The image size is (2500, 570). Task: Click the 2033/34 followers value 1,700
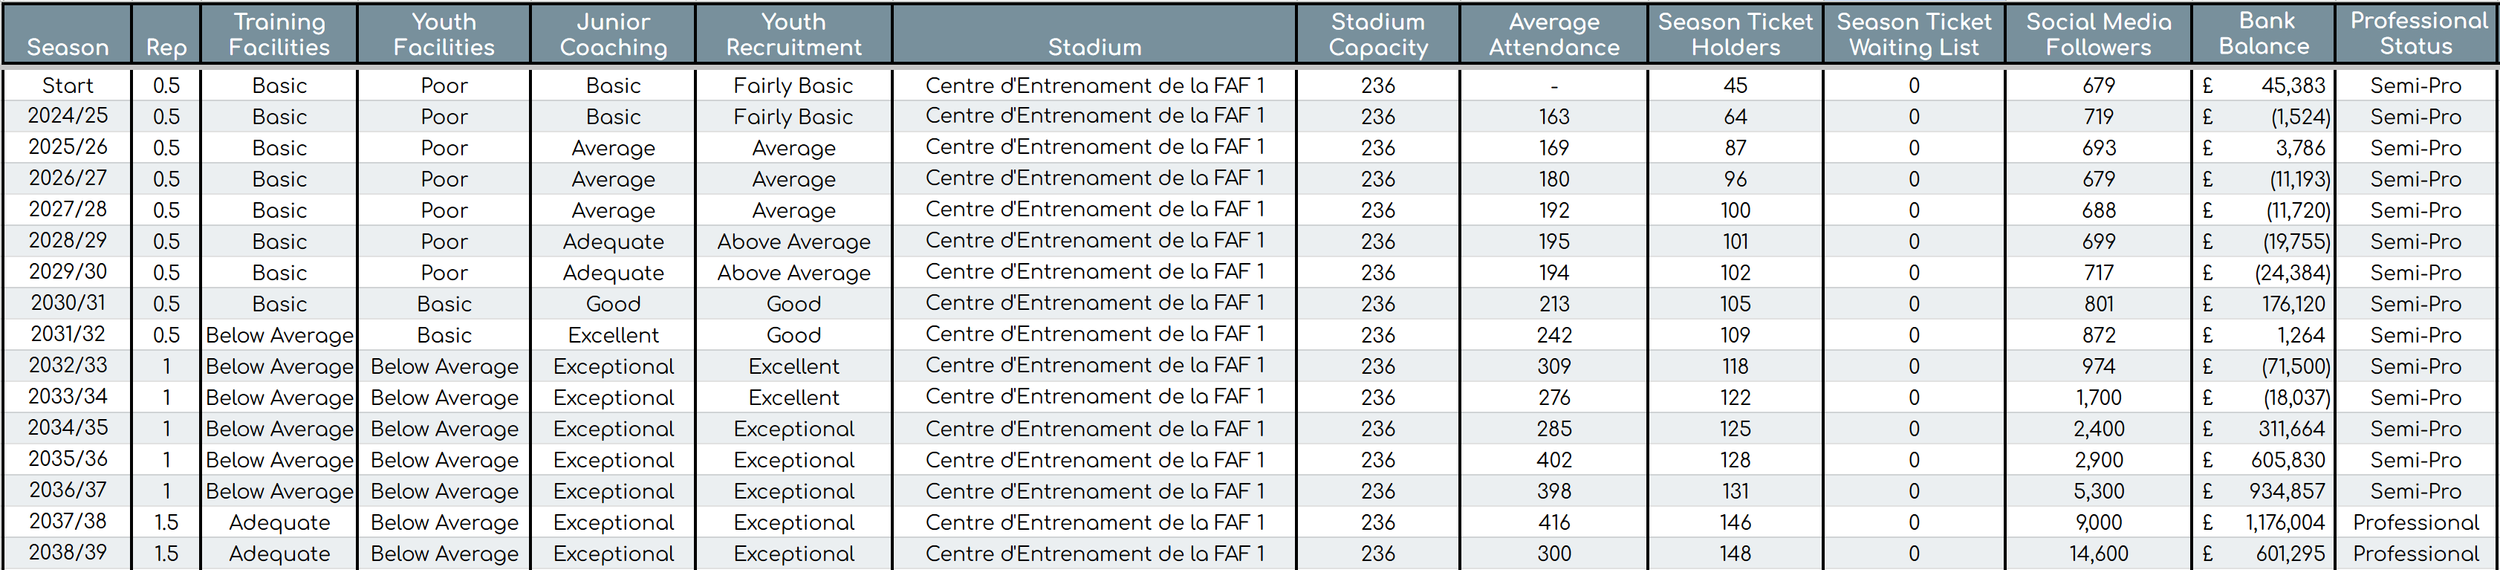(x=2098, y=397)
